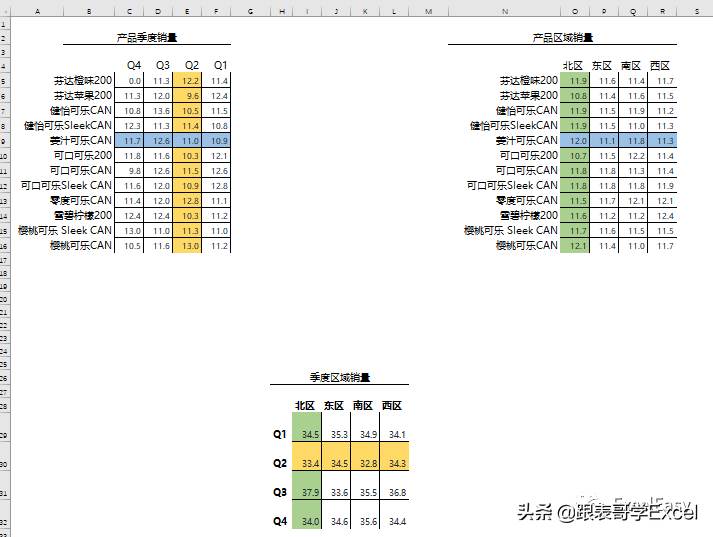Click the 季度区域销量 title cell
The height and width of the screenshot is (537, 713).
340,377
